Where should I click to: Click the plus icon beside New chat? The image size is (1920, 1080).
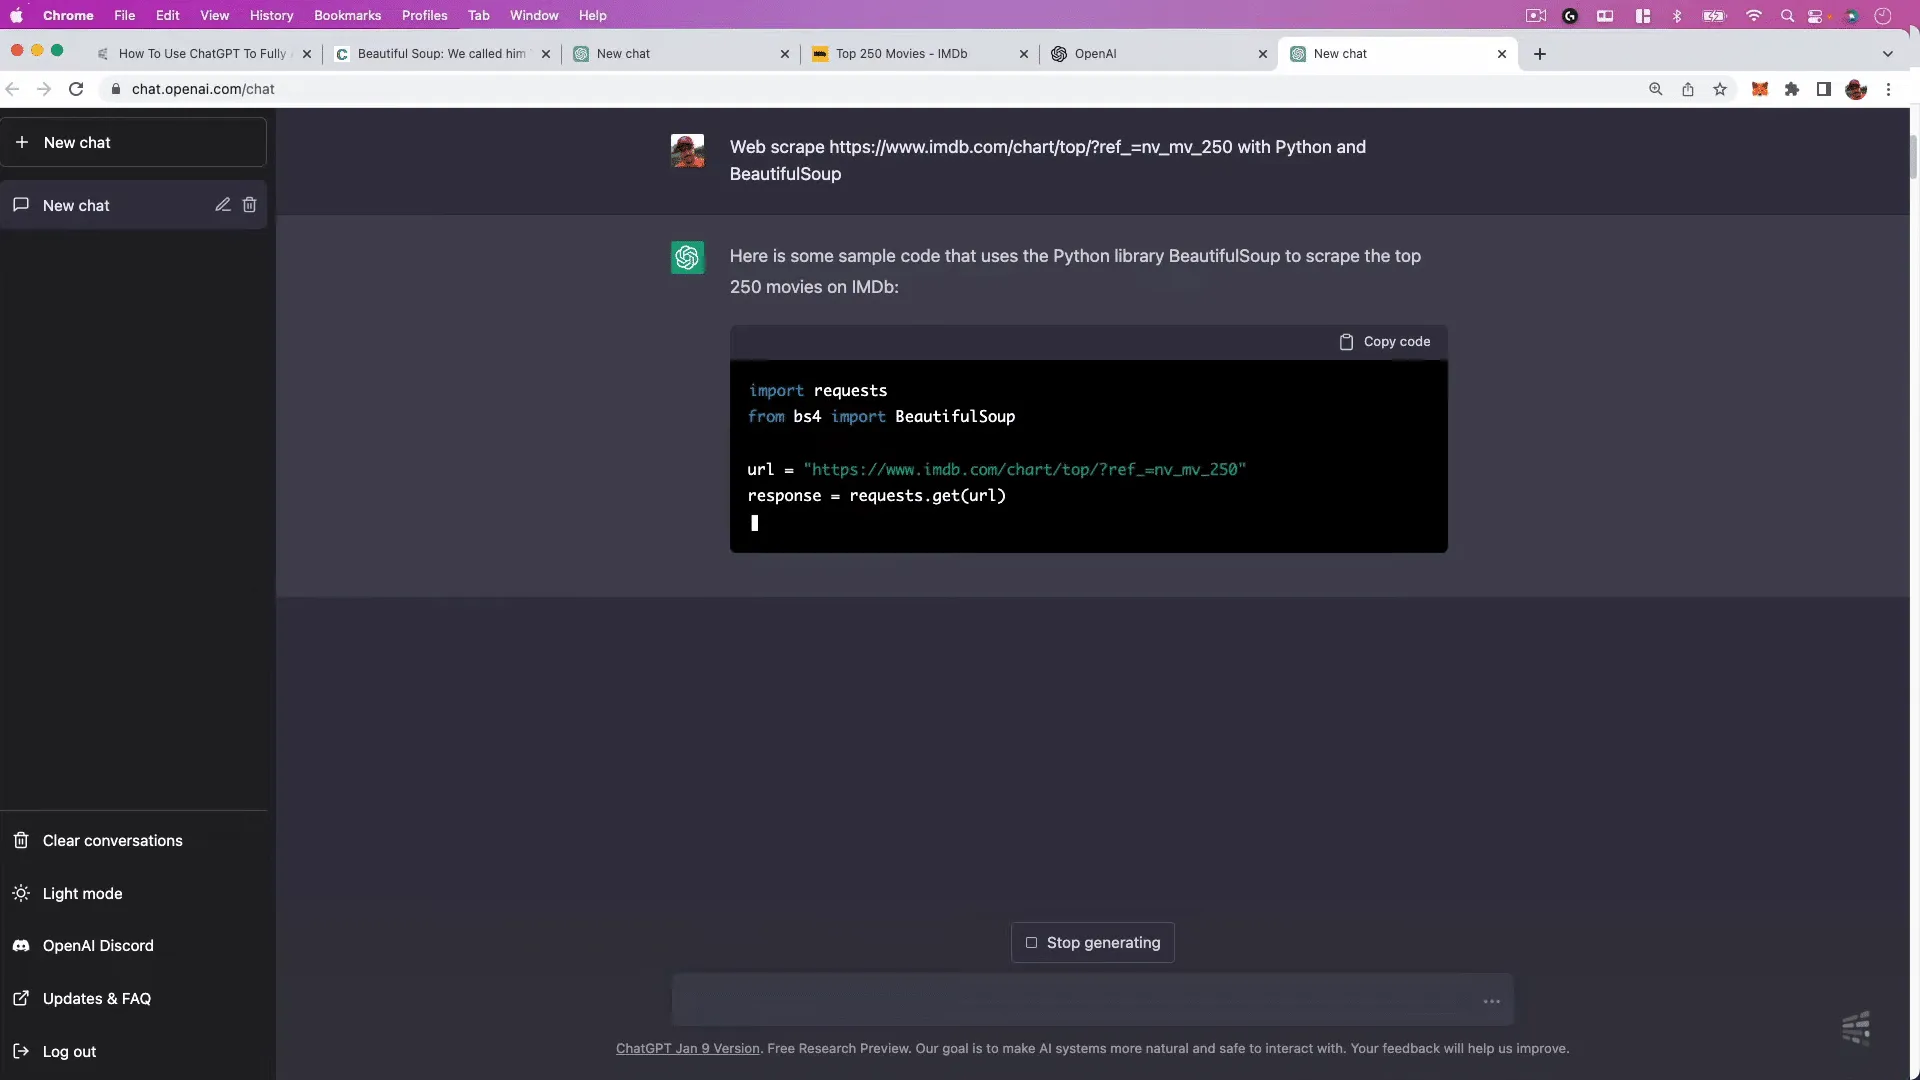22,142
